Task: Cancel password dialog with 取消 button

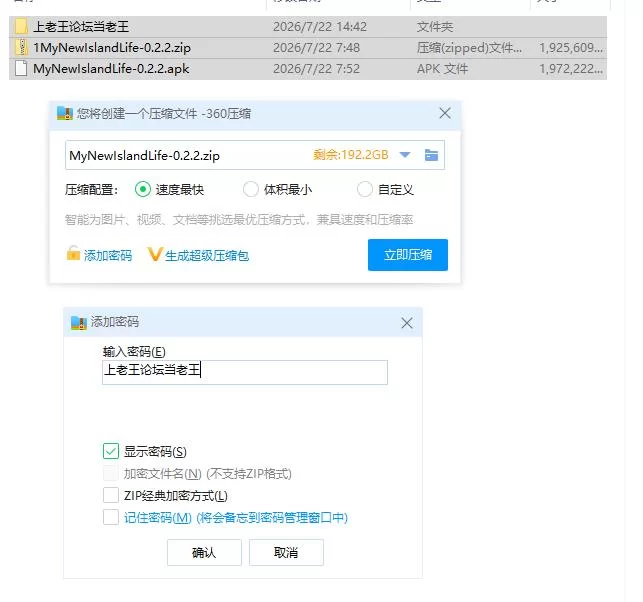Action: coord(286,552)
